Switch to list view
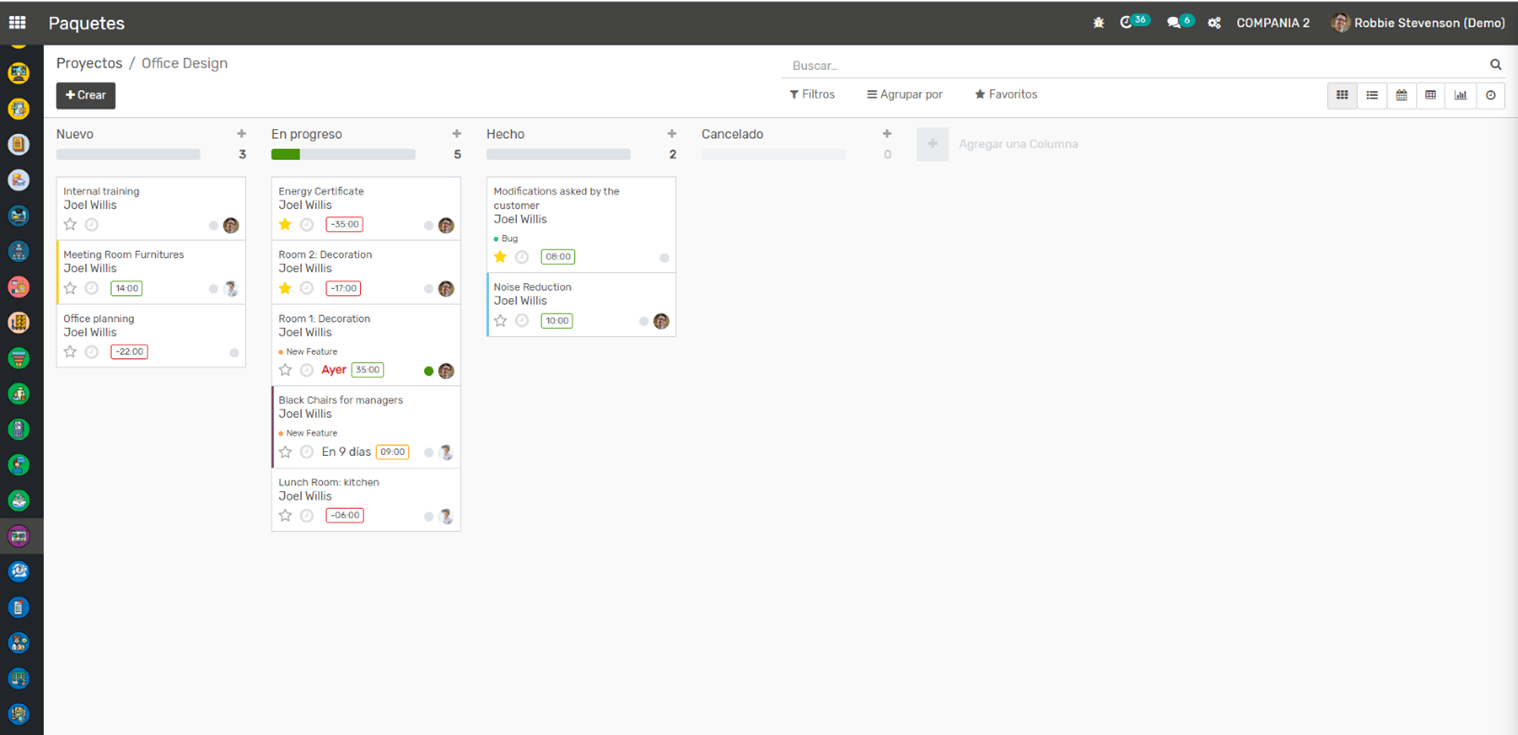 pos(1372,95)
